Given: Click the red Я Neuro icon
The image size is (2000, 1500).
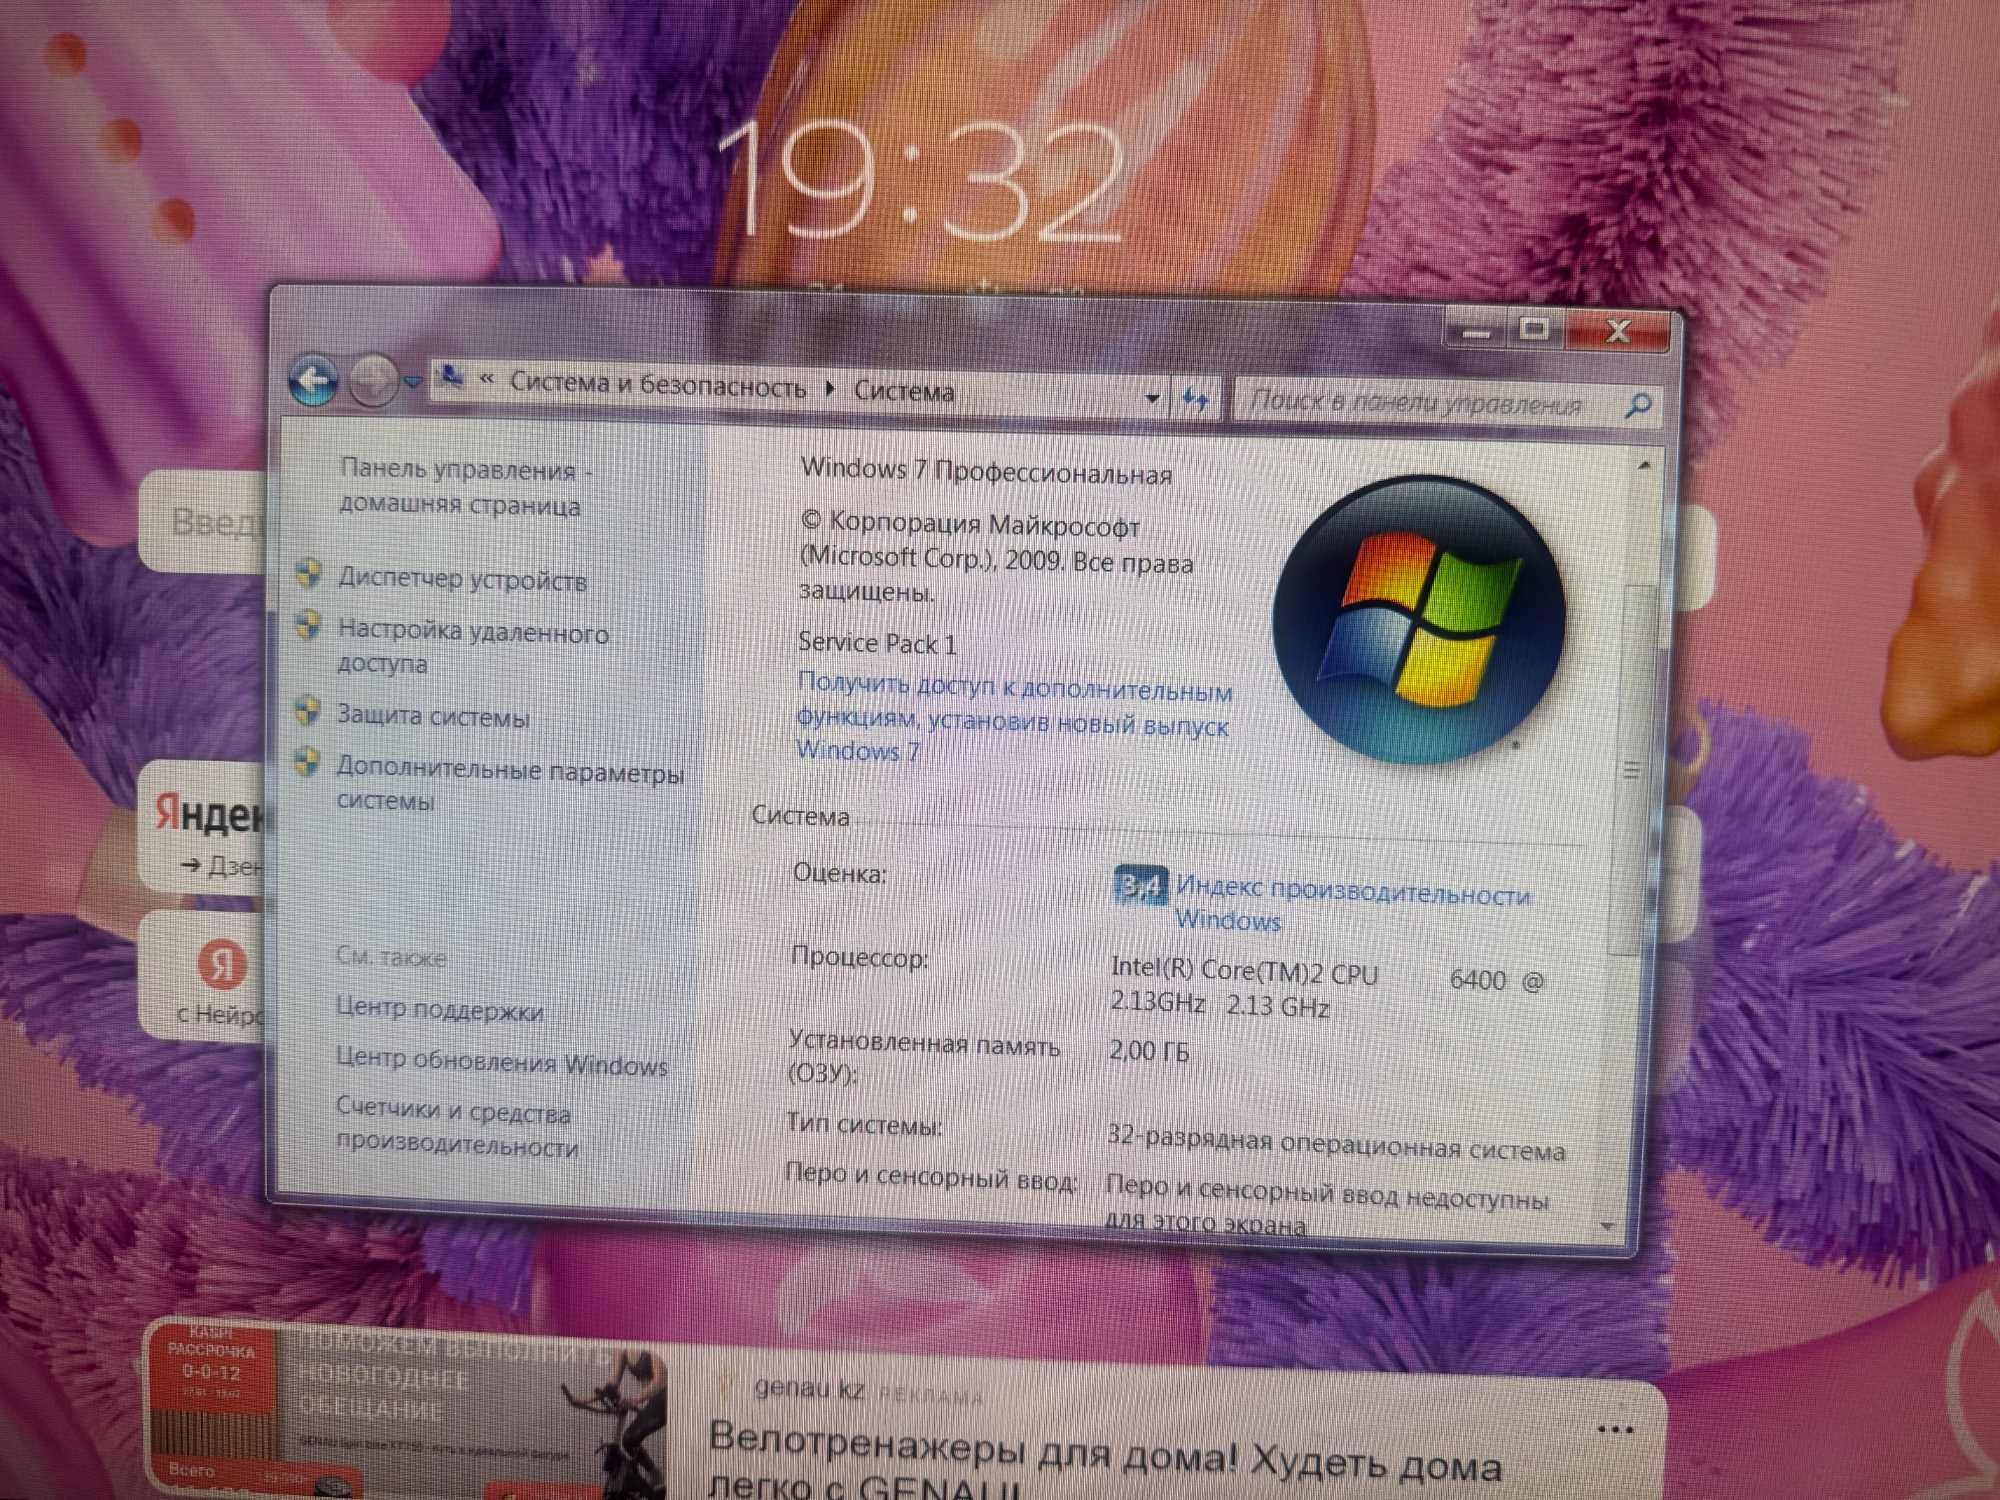Looking at the screenshot, I should click(221, 965).
